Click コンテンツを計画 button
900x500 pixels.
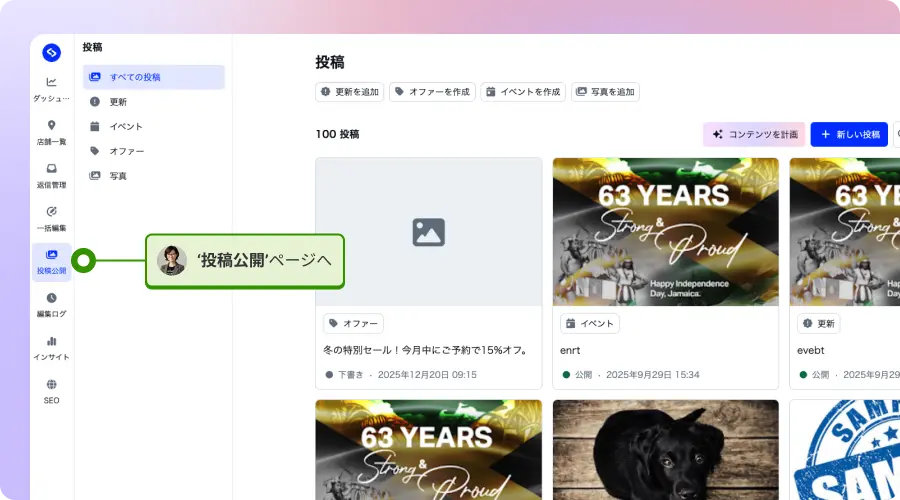click(754, 134)
